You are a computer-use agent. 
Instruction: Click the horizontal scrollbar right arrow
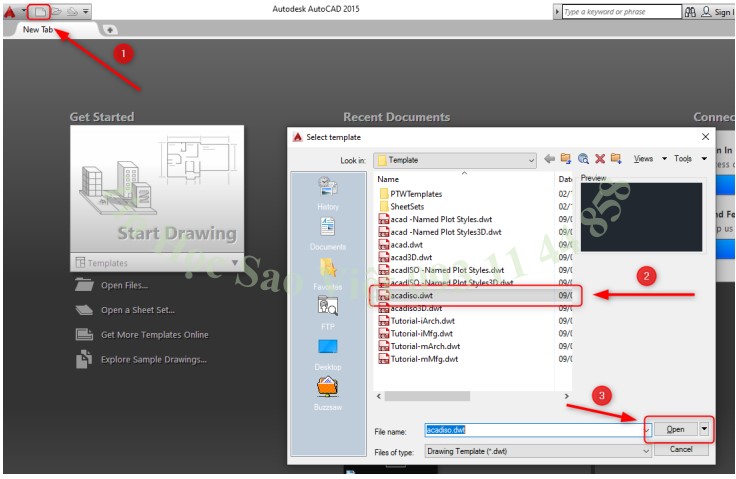[566, 396]
